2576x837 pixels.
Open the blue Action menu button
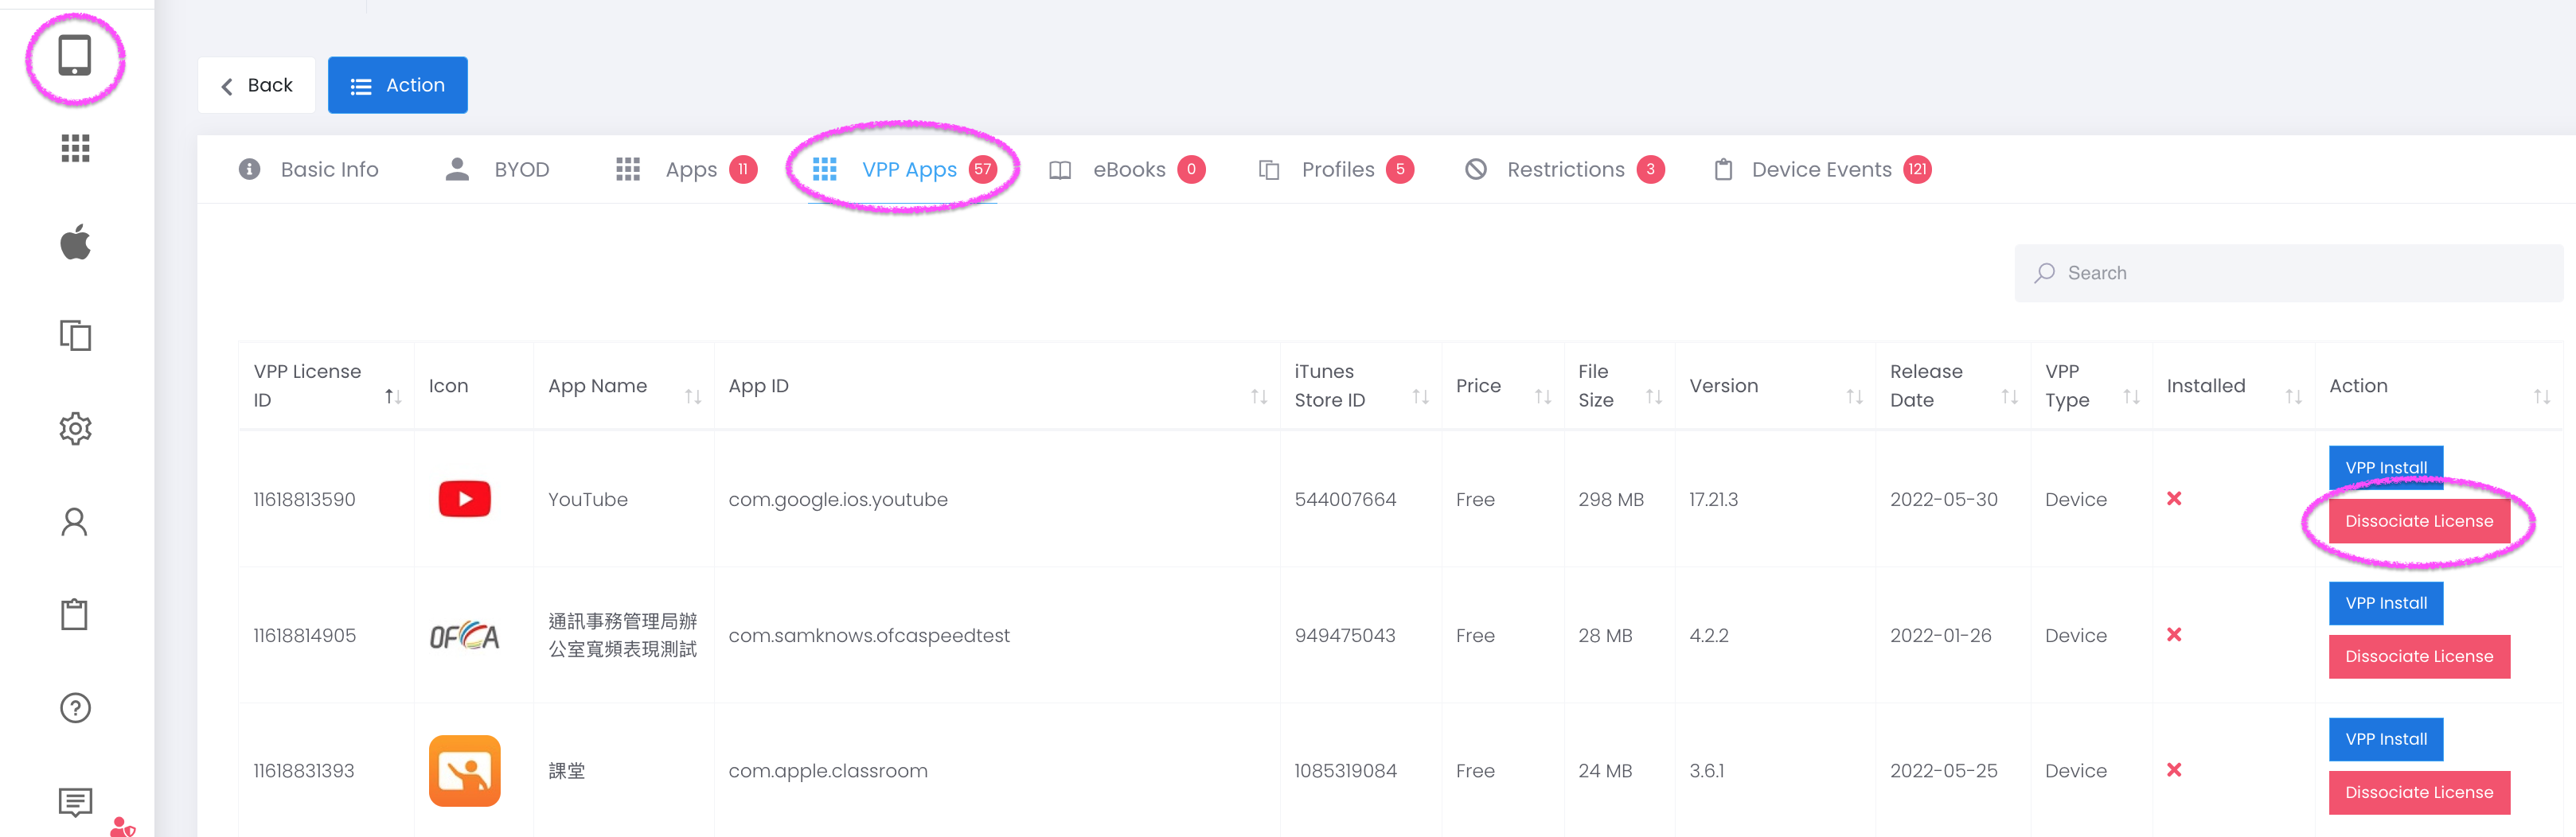pyautogui.click(x=398, y=86)
